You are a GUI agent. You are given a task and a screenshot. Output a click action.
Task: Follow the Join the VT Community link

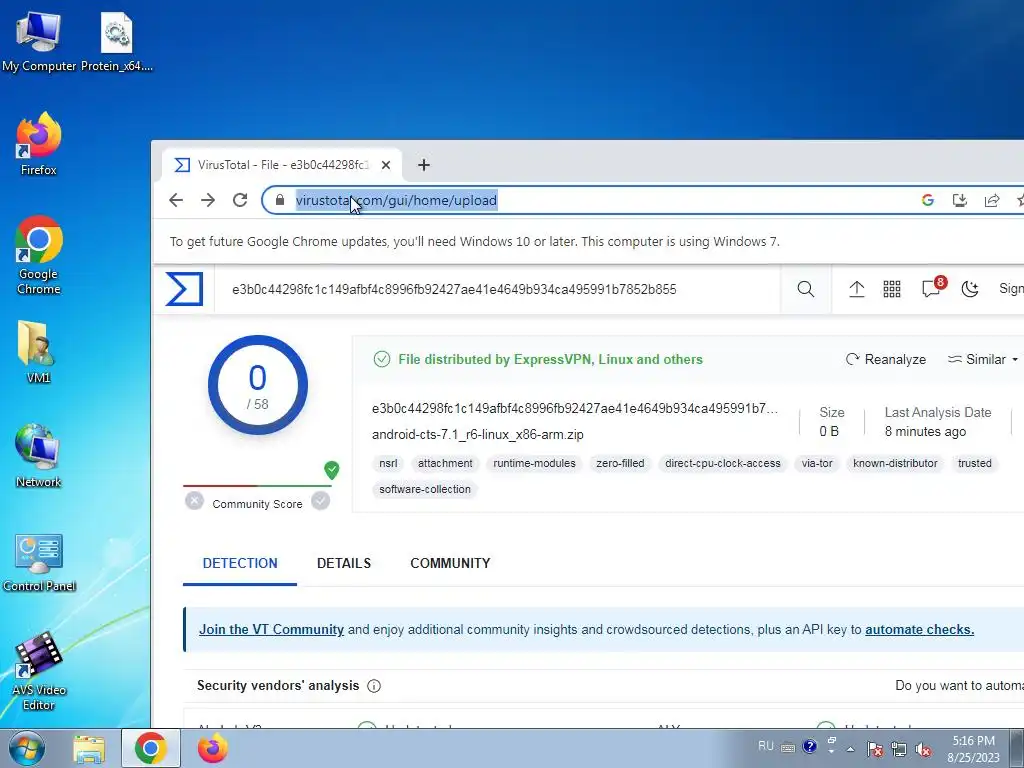pyautogui.click(x=271, y=630)
